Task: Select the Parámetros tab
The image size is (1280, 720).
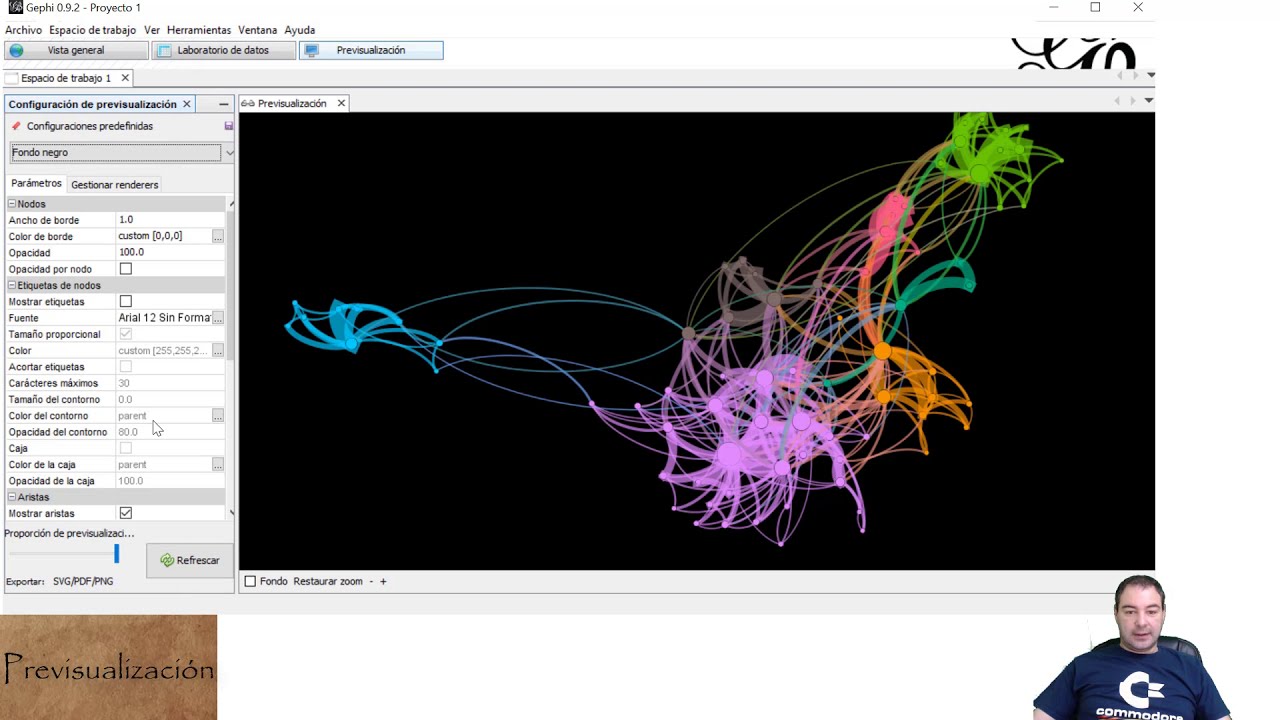Action: click(x=36, y=184)
